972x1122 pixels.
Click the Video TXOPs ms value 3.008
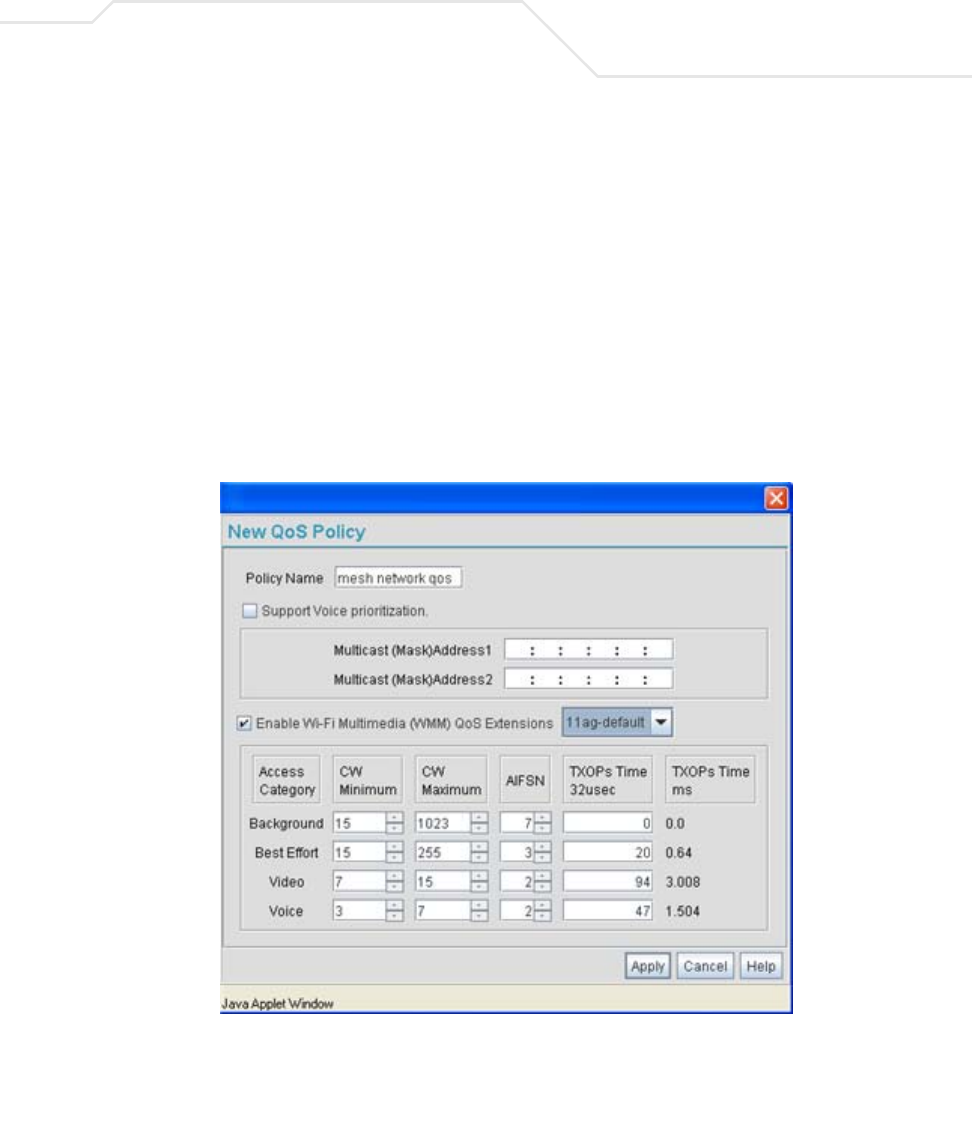[683, 882]
